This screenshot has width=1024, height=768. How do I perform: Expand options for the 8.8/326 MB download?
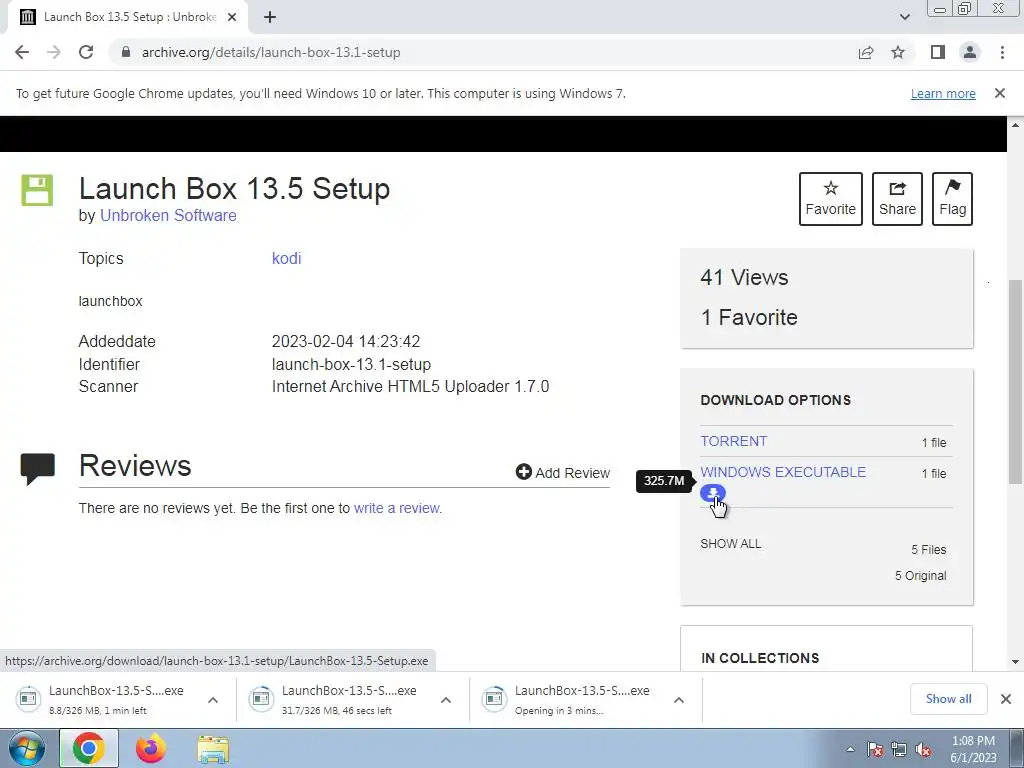click(x=213, y=699)
